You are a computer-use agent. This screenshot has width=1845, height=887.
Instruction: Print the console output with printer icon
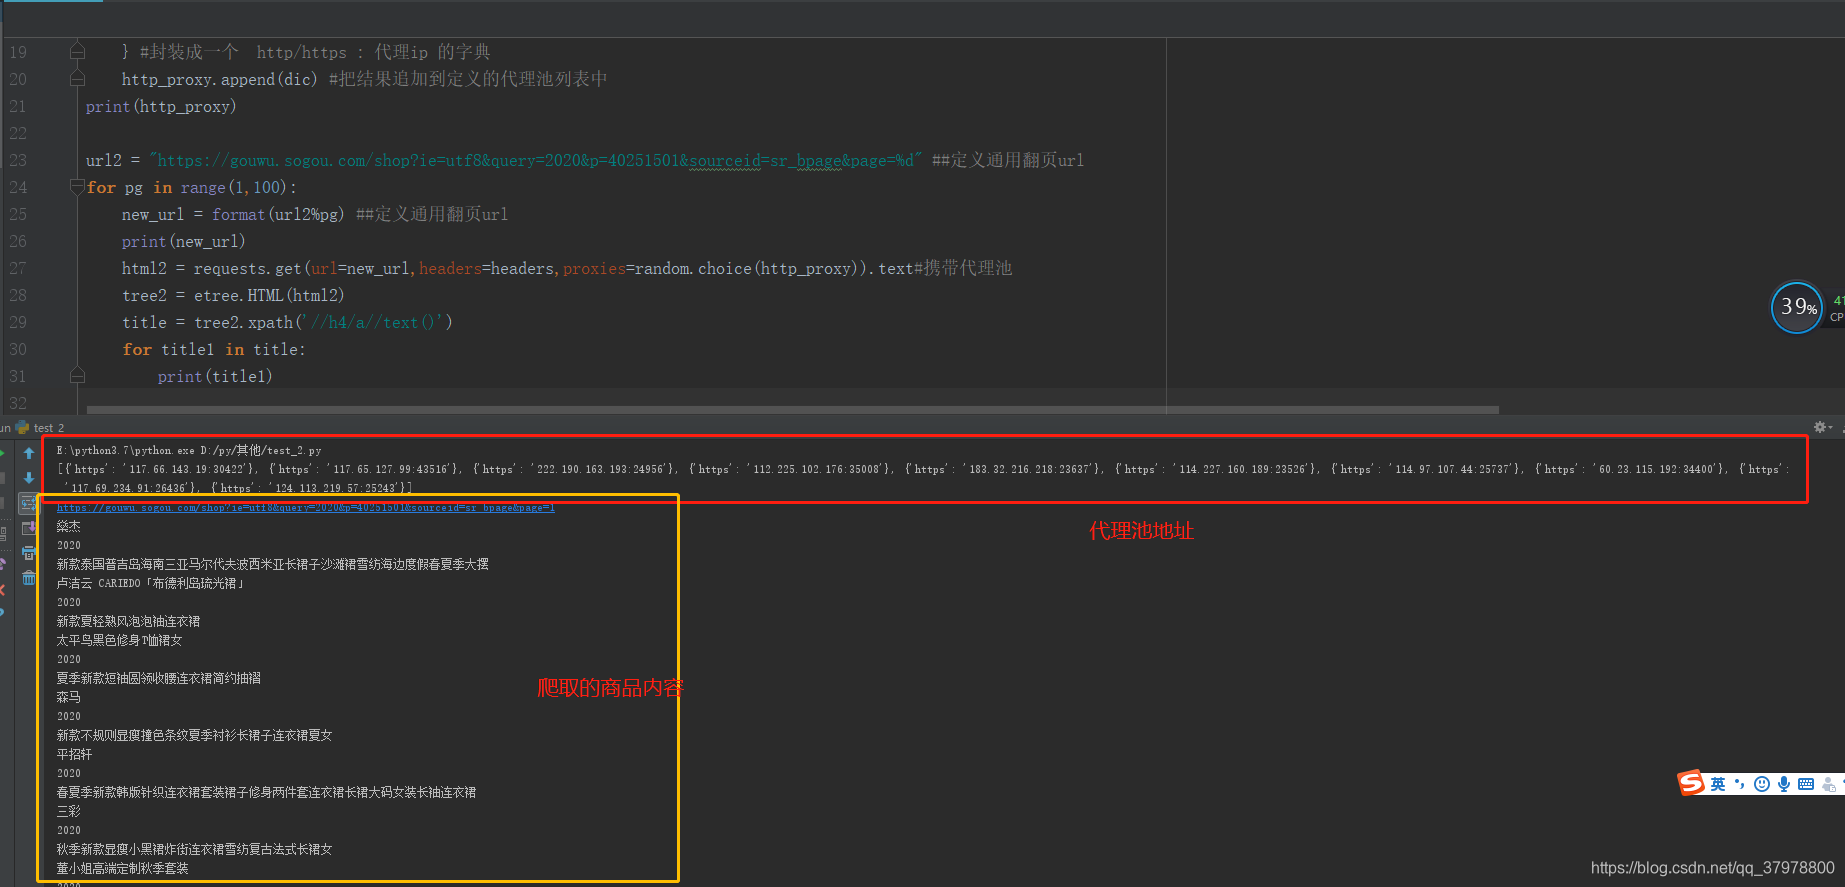pyautogui.click(x=29, y=553)
